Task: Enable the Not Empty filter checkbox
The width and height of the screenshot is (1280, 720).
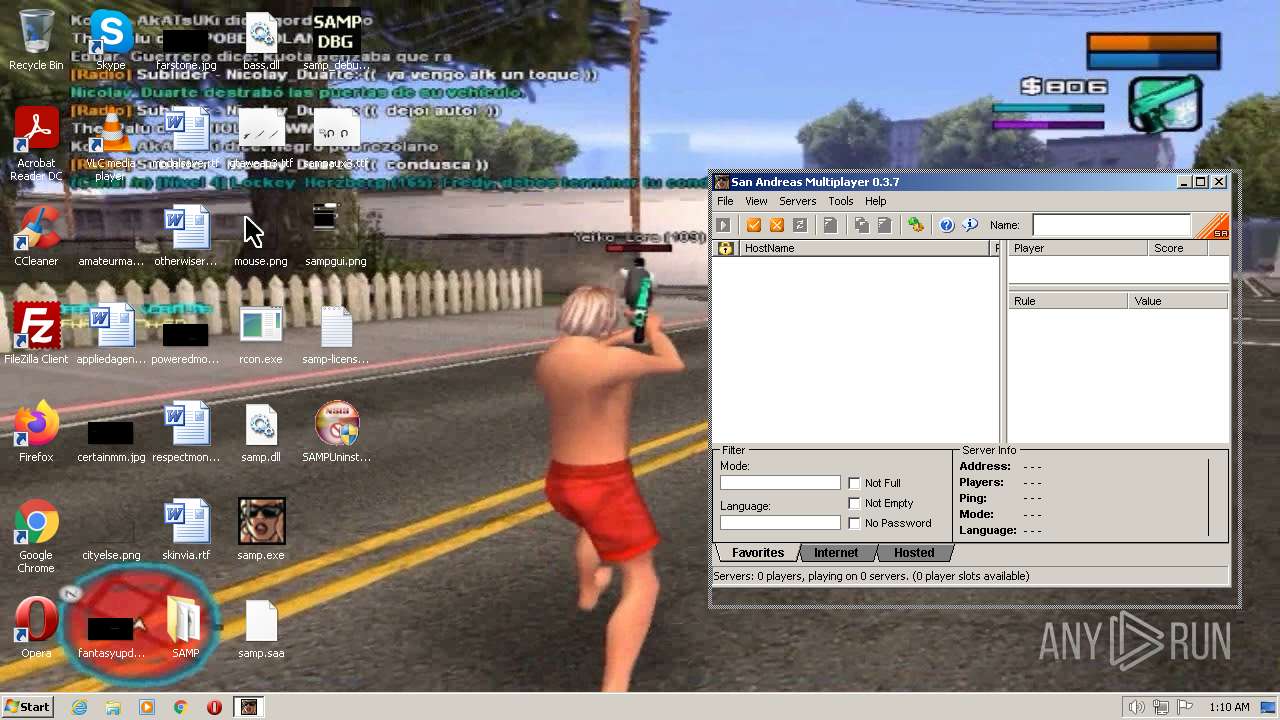Action: (x=854, y=503)
